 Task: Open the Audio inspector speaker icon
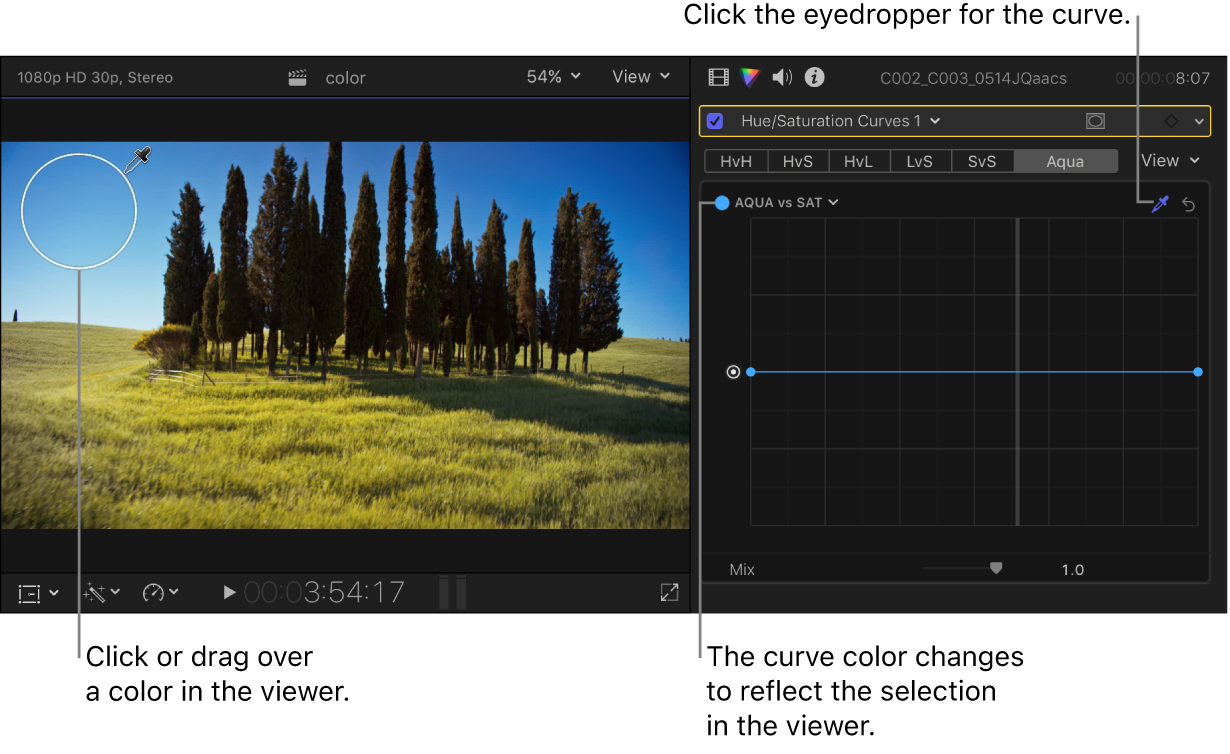[781, 77]
